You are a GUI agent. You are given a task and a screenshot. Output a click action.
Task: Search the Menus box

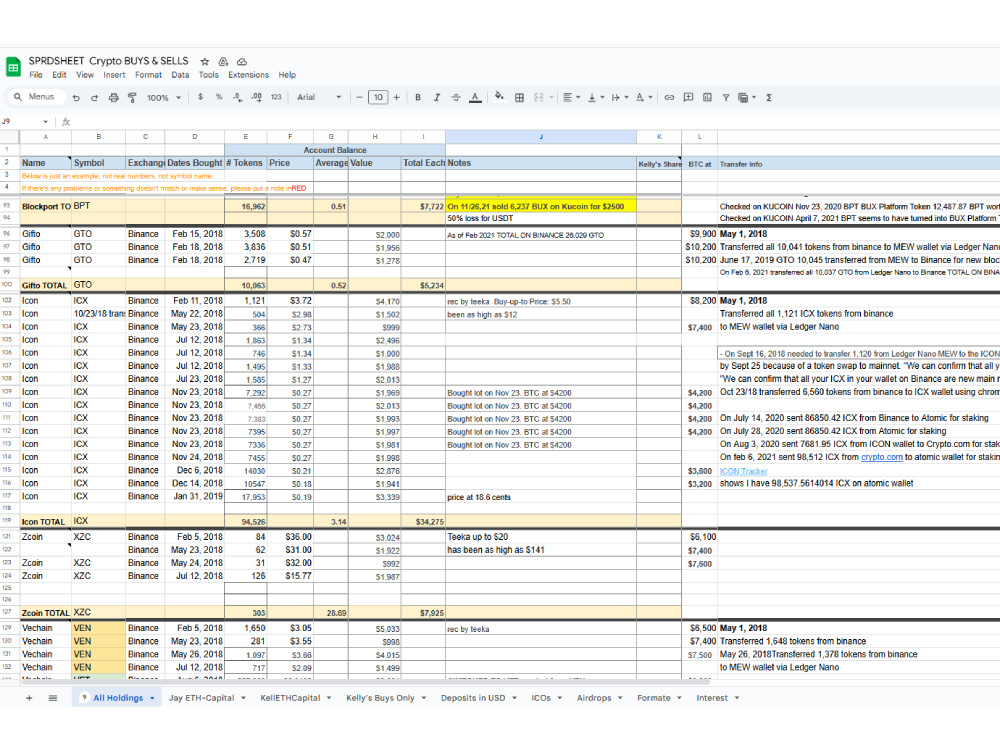pos(36,97)
